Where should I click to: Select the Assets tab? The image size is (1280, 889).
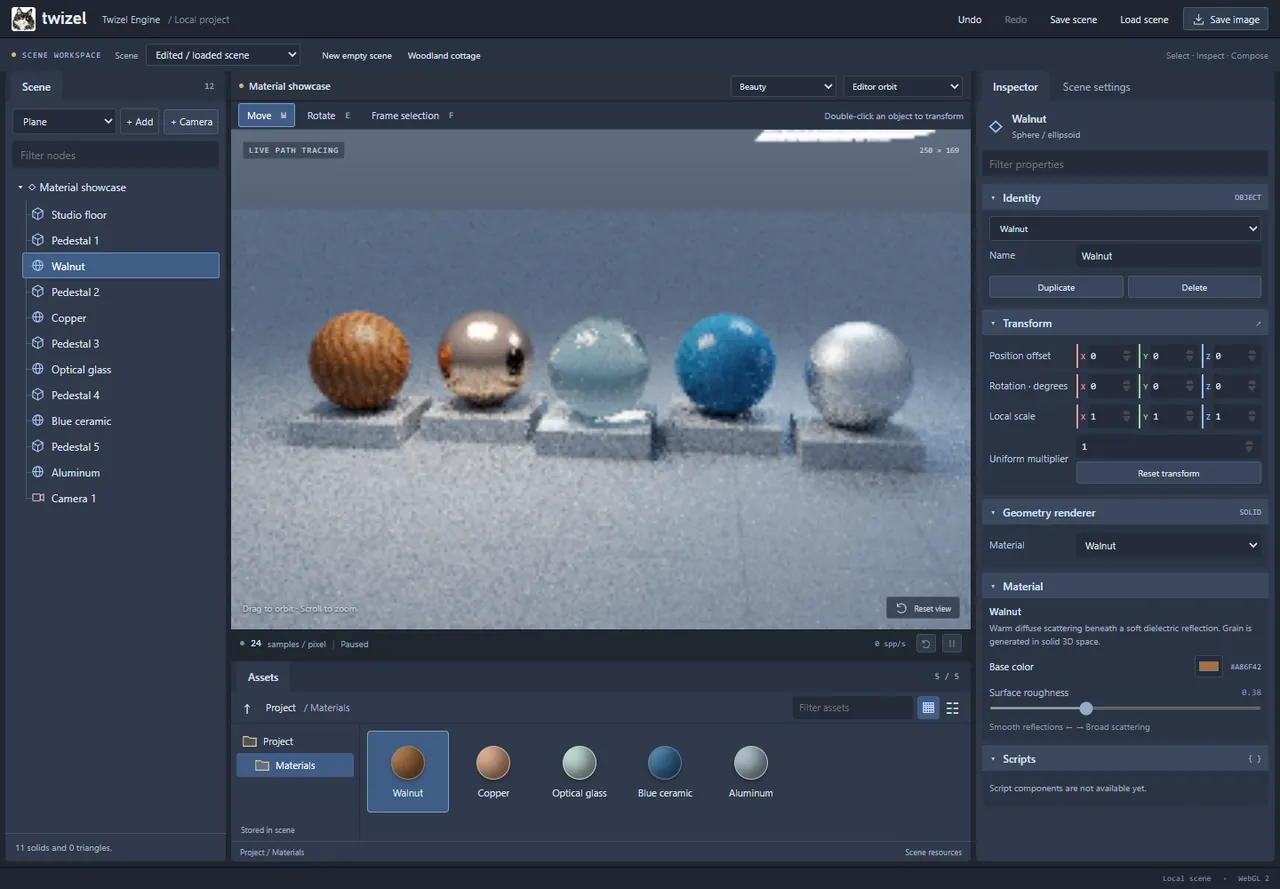(263, 677)
